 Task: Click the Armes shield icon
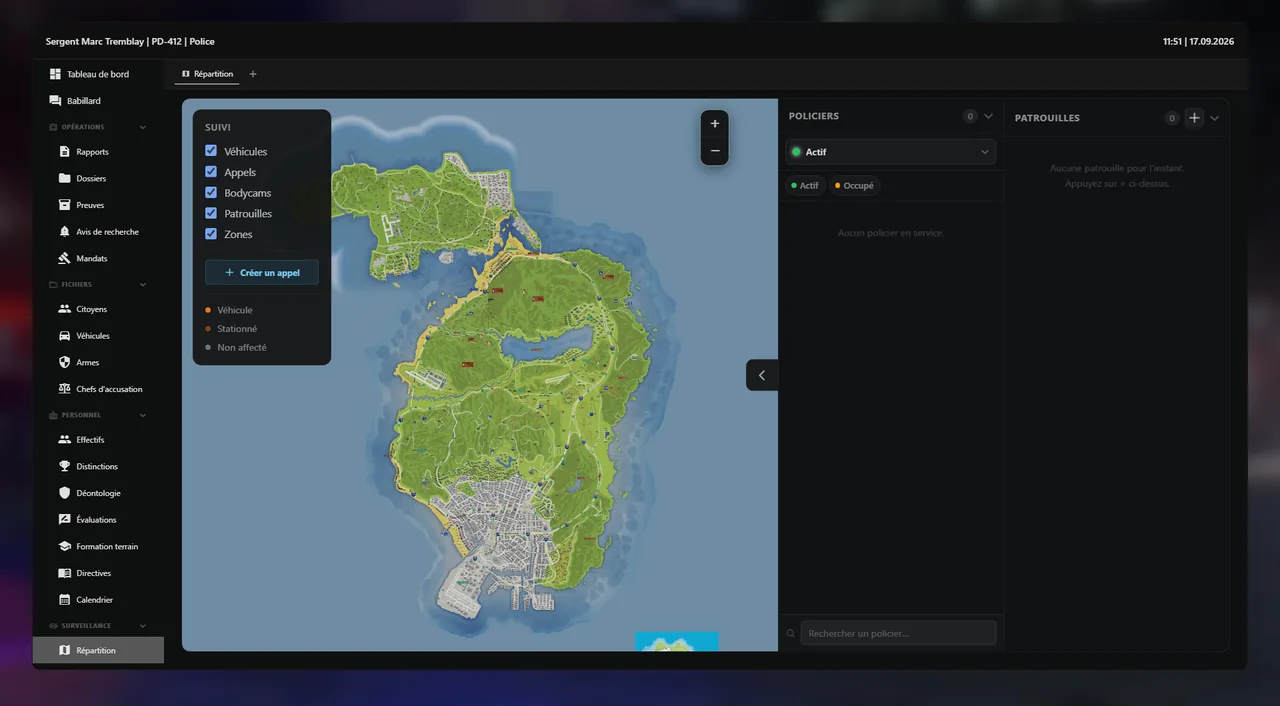click(x=65, y=362)
